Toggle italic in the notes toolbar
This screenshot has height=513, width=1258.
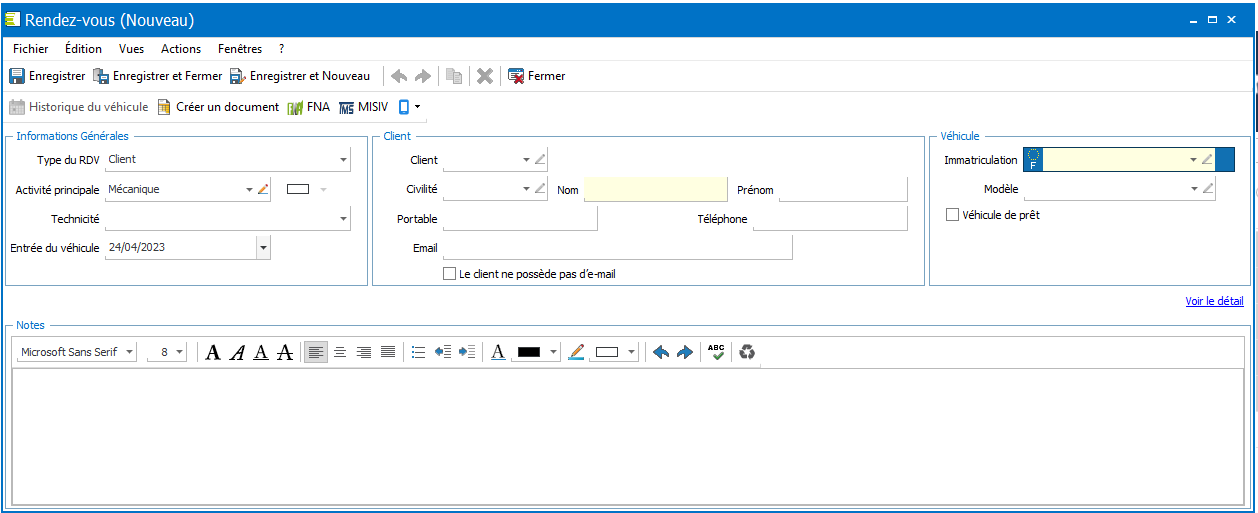(237, 352)
